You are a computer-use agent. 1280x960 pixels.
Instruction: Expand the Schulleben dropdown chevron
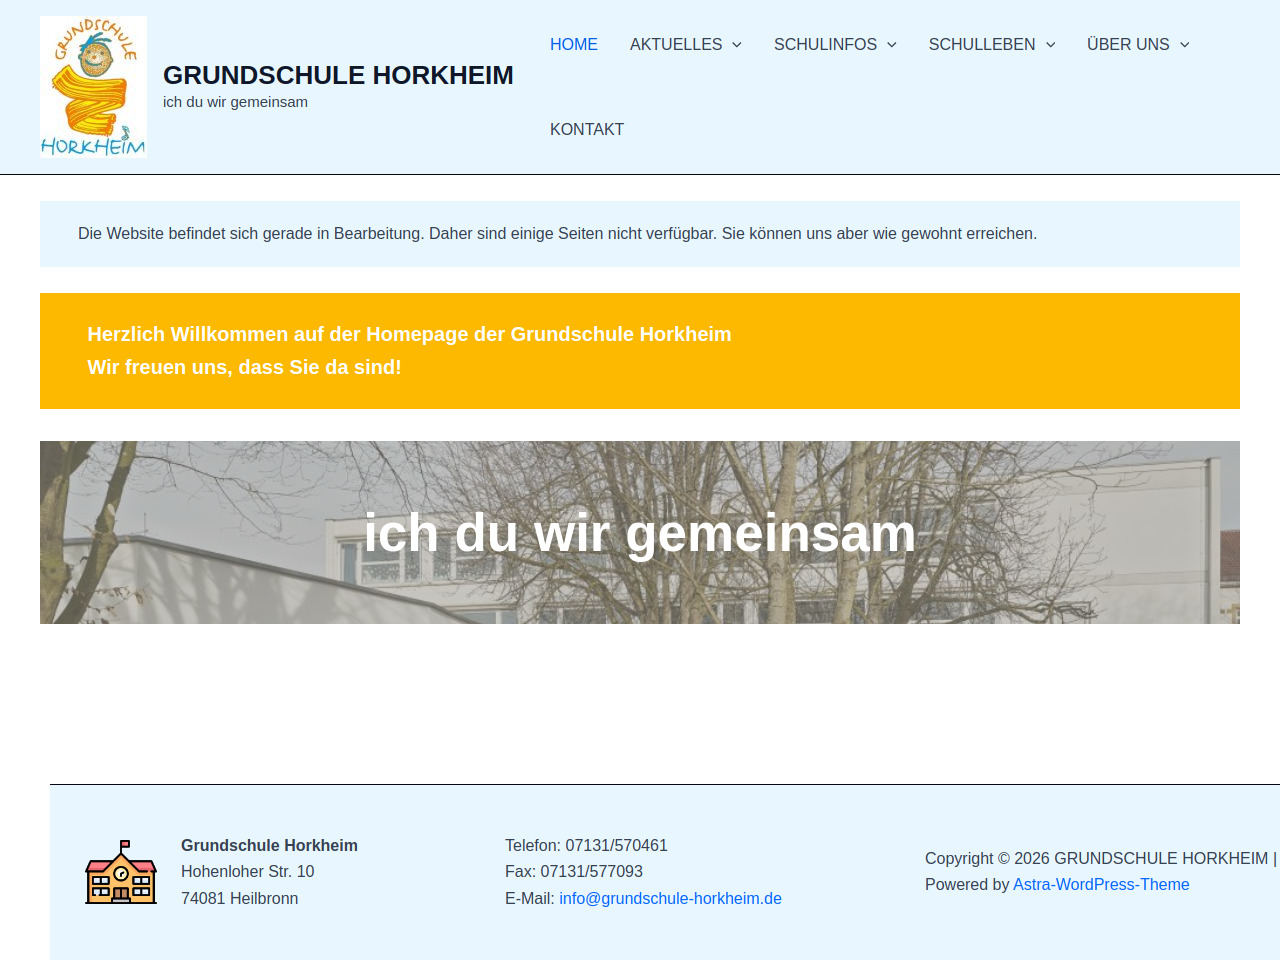[x=1050, y=45]
